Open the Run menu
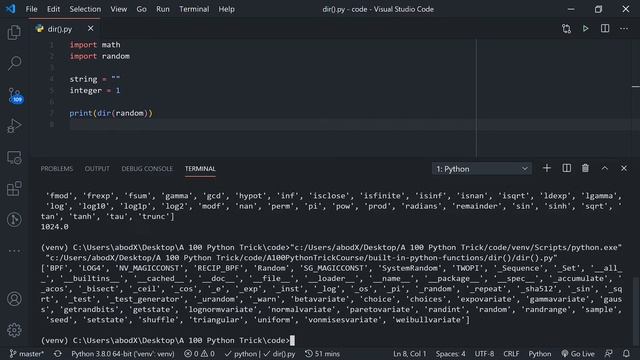Screen dimensions: 640x360 click(162, 9)
